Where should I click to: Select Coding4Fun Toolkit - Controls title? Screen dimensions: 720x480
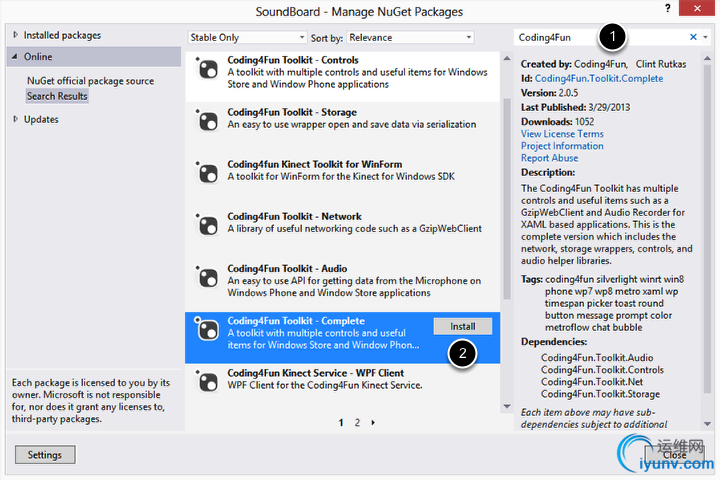coord(293,60)
